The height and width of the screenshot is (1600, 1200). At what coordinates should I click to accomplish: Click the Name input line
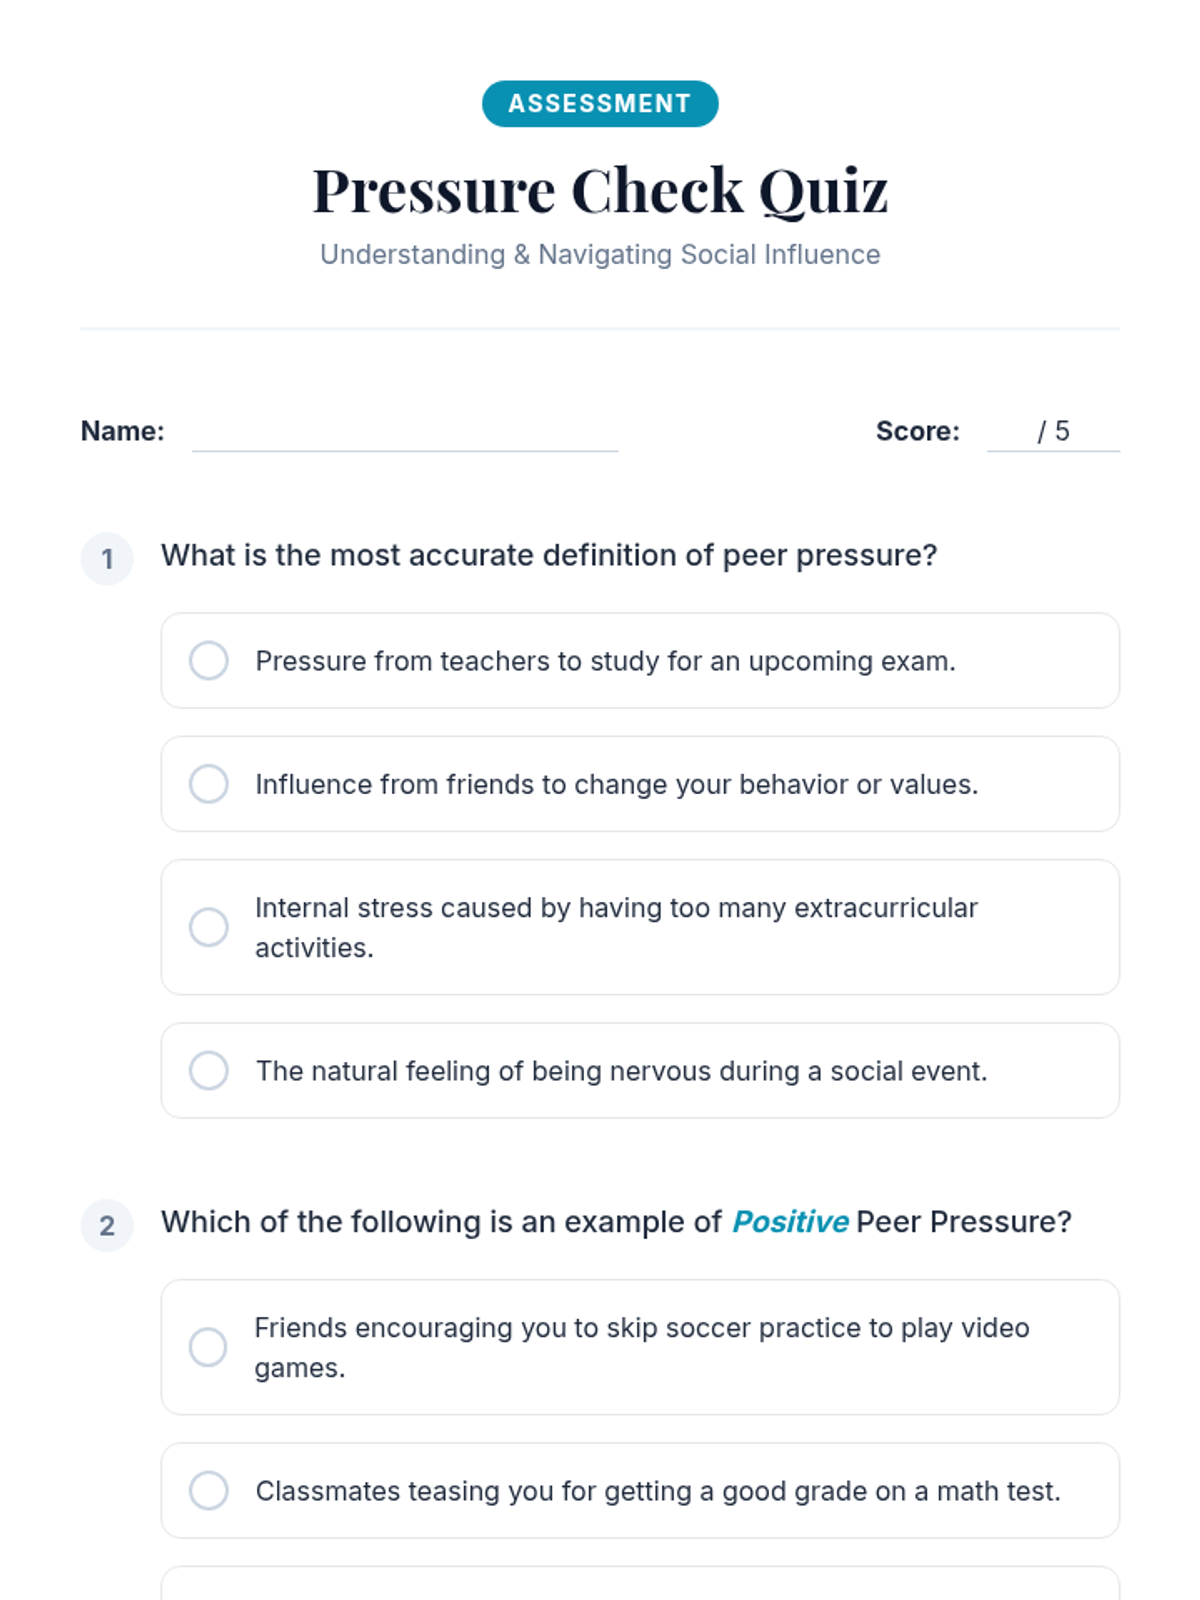pos(405,433)
